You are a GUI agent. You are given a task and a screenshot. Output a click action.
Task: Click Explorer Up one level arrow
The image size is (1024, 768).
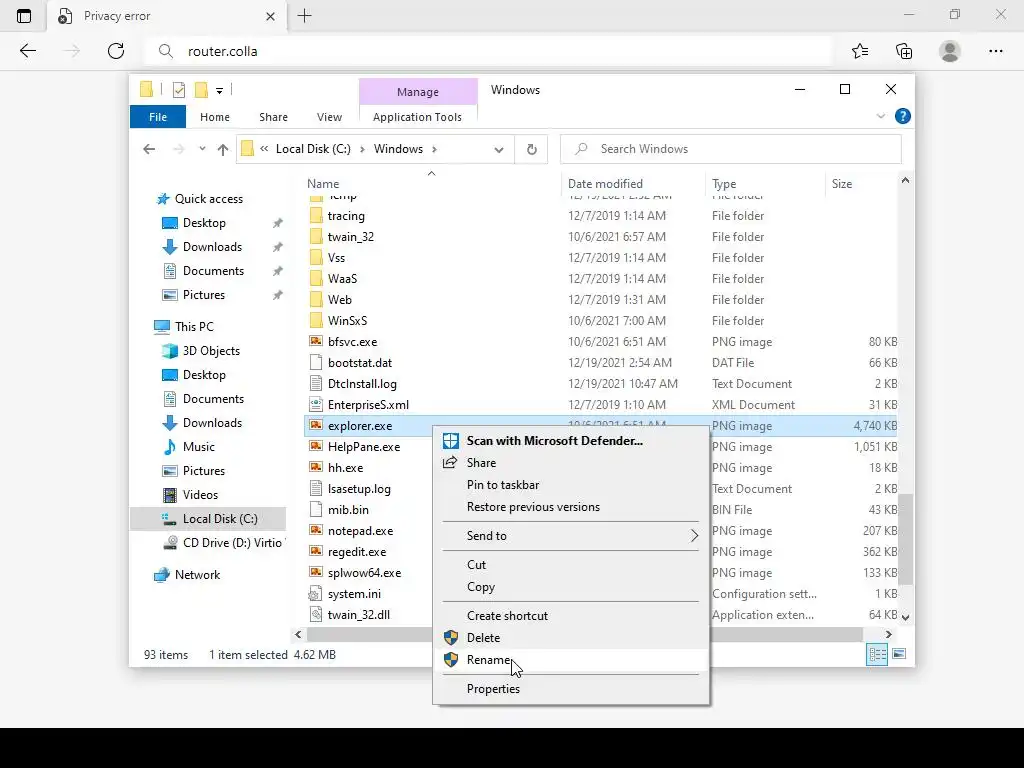(223, 150)
